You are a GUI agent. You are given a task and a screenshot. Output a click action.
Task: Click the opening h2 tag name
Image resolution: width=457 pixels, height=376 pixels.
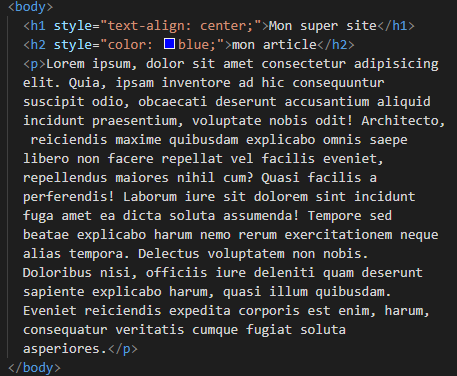[x=38, y=45]
